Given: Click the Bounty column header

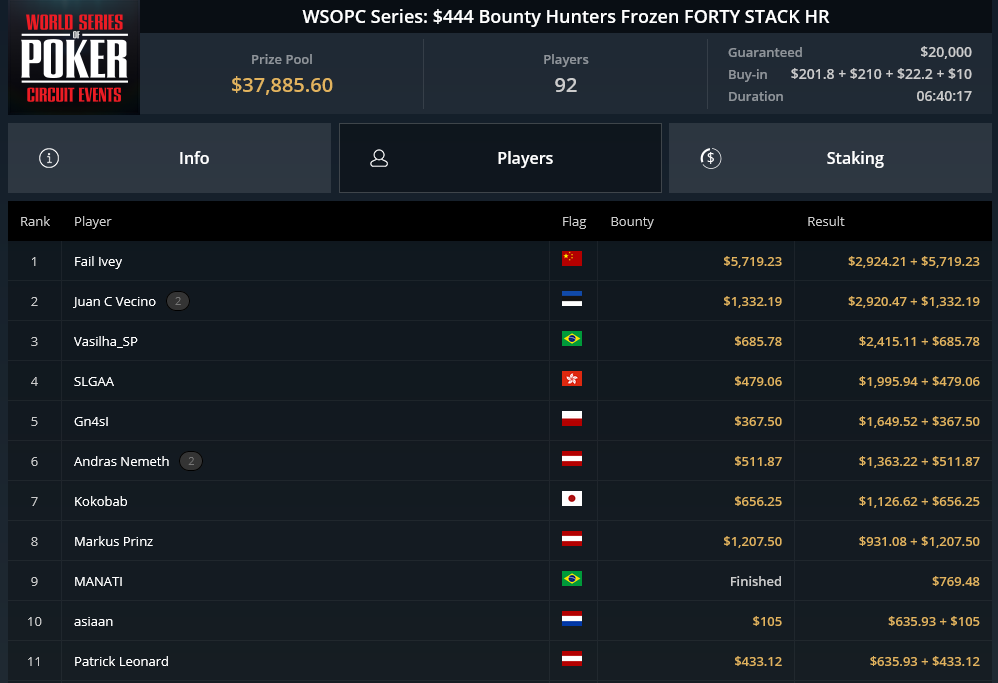Looking at the screenshot, I should coord(632,222).
